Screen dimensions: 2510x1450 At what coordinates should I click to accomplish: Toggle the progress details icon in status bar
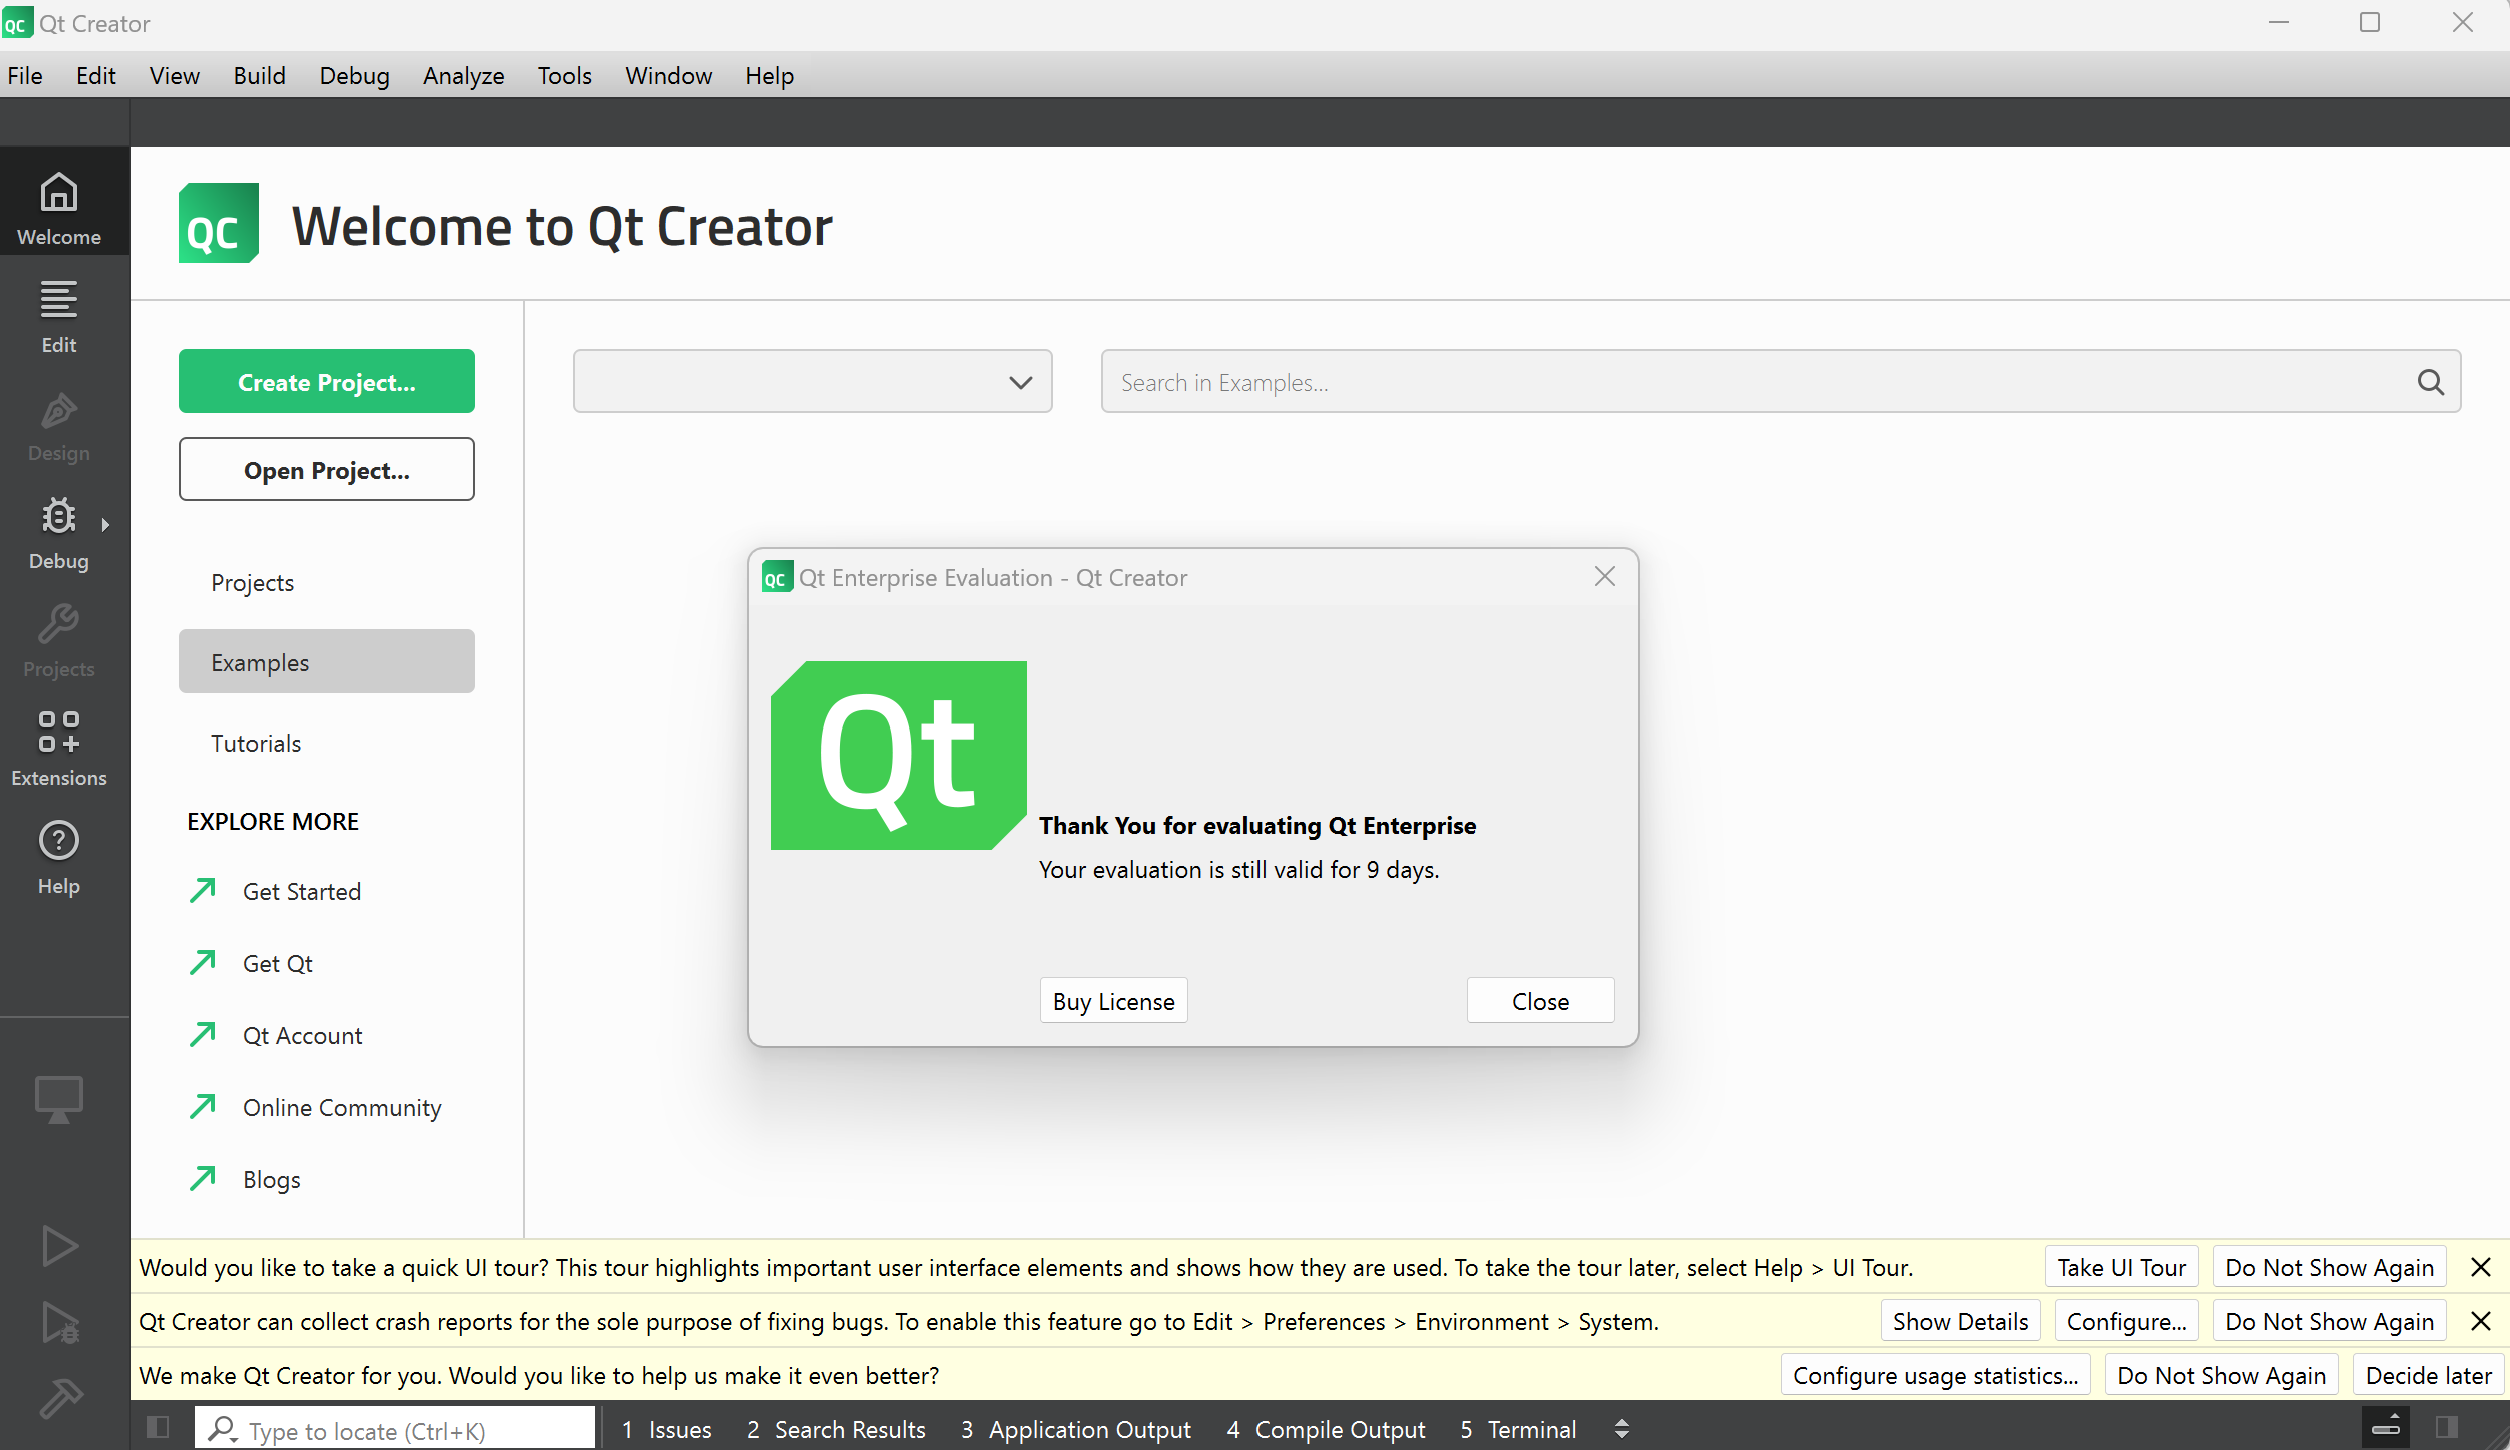coord(2386,1427)
